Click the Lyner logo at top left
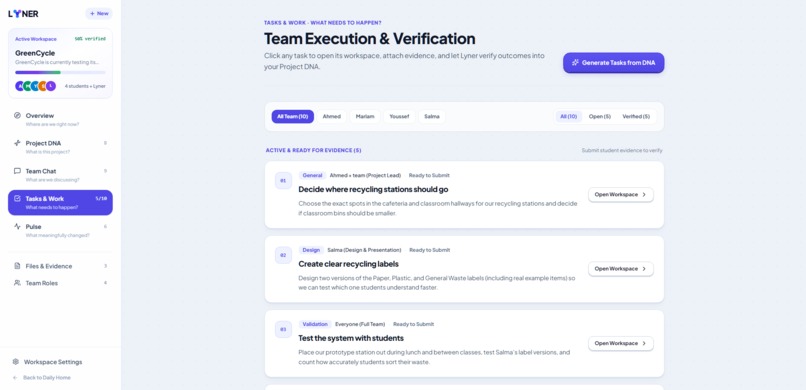Screen dimensions: 806x390 tap(23, 14)
